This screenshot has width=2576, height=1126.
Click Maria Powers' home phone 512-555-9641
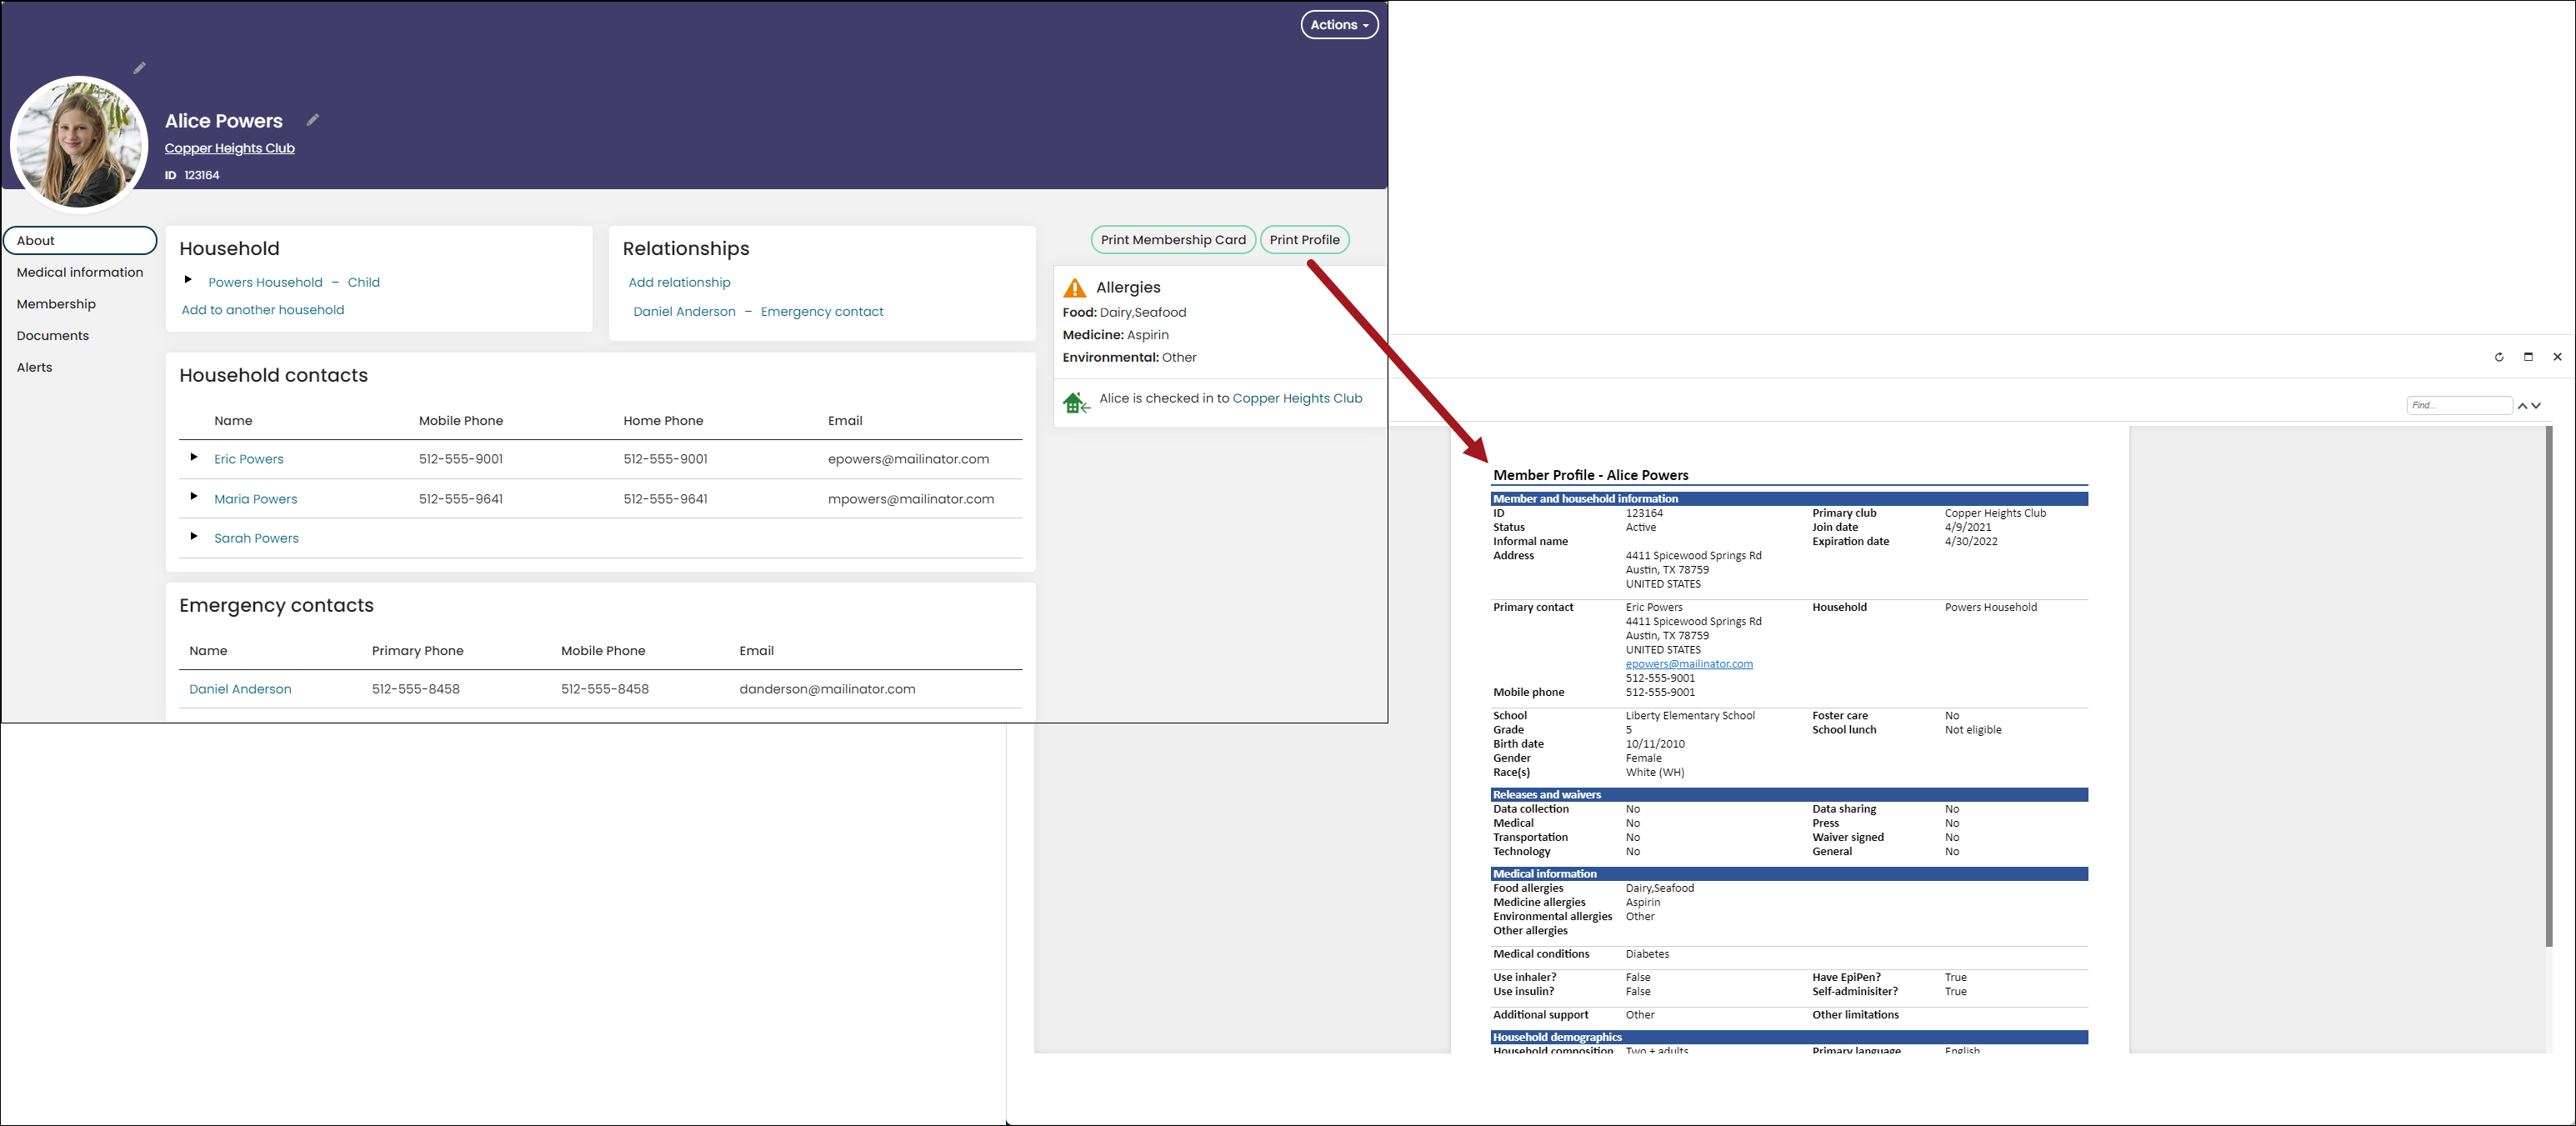(x=665, y=499)
